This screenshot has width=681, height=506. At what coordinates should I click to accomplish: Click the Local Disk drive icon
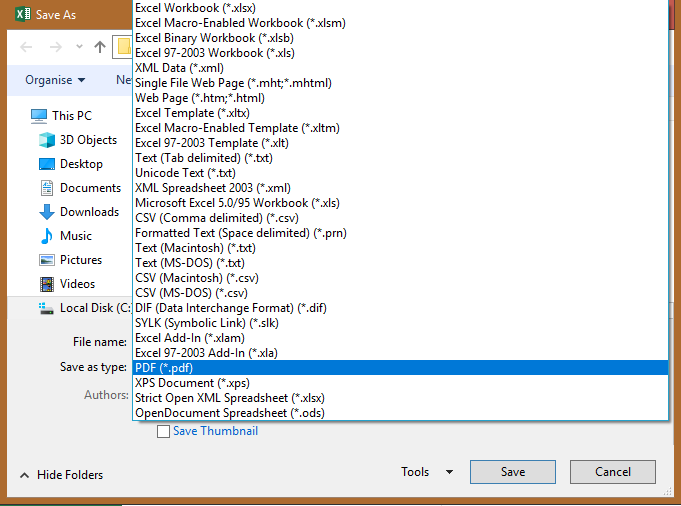46,308
